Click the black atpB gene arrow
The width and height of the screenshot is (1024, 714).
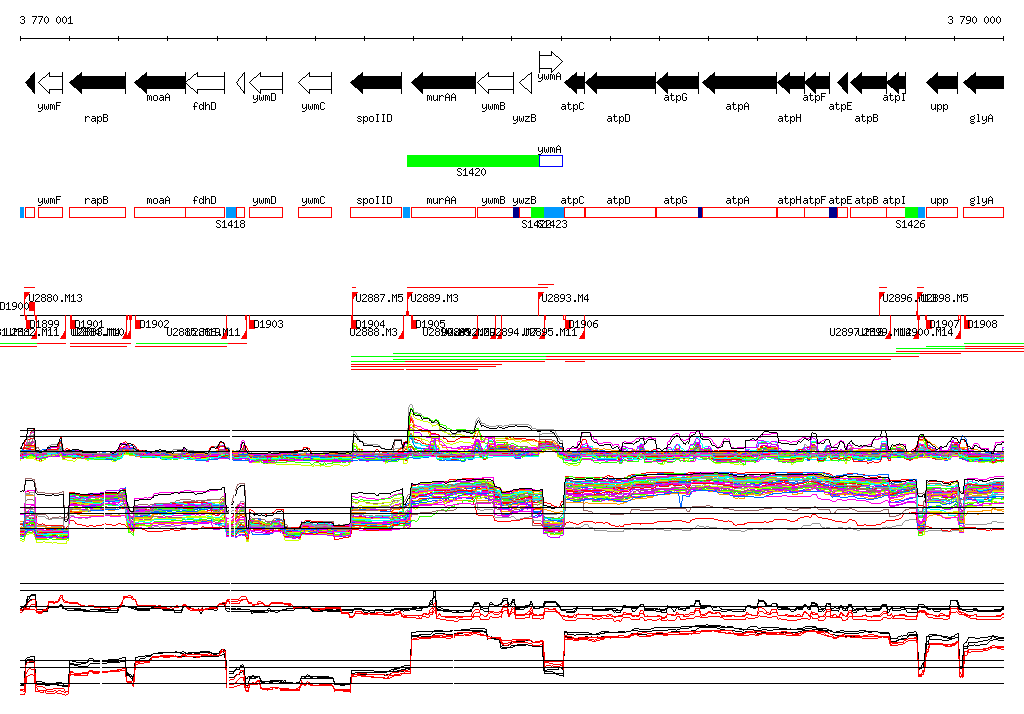point(869,83)
